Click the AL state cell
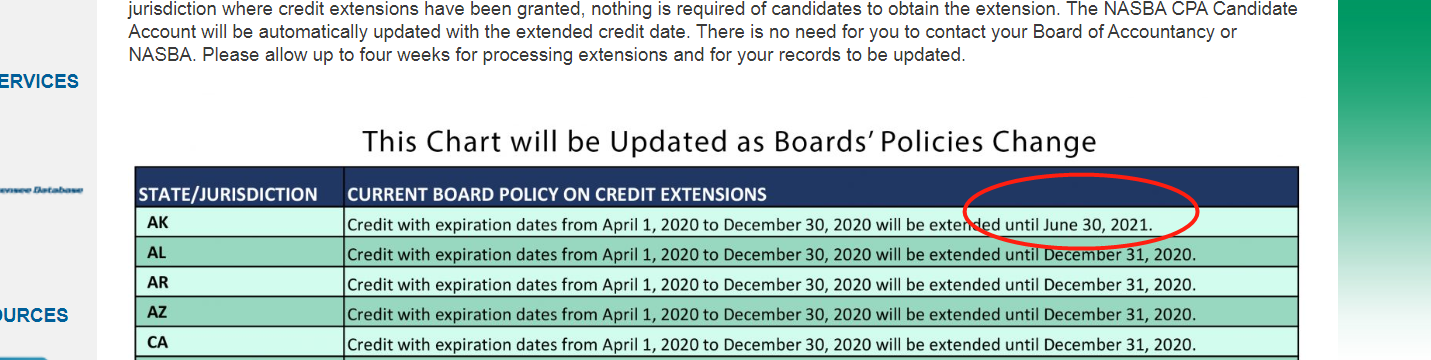1431x360 pixels. (240, 252)
